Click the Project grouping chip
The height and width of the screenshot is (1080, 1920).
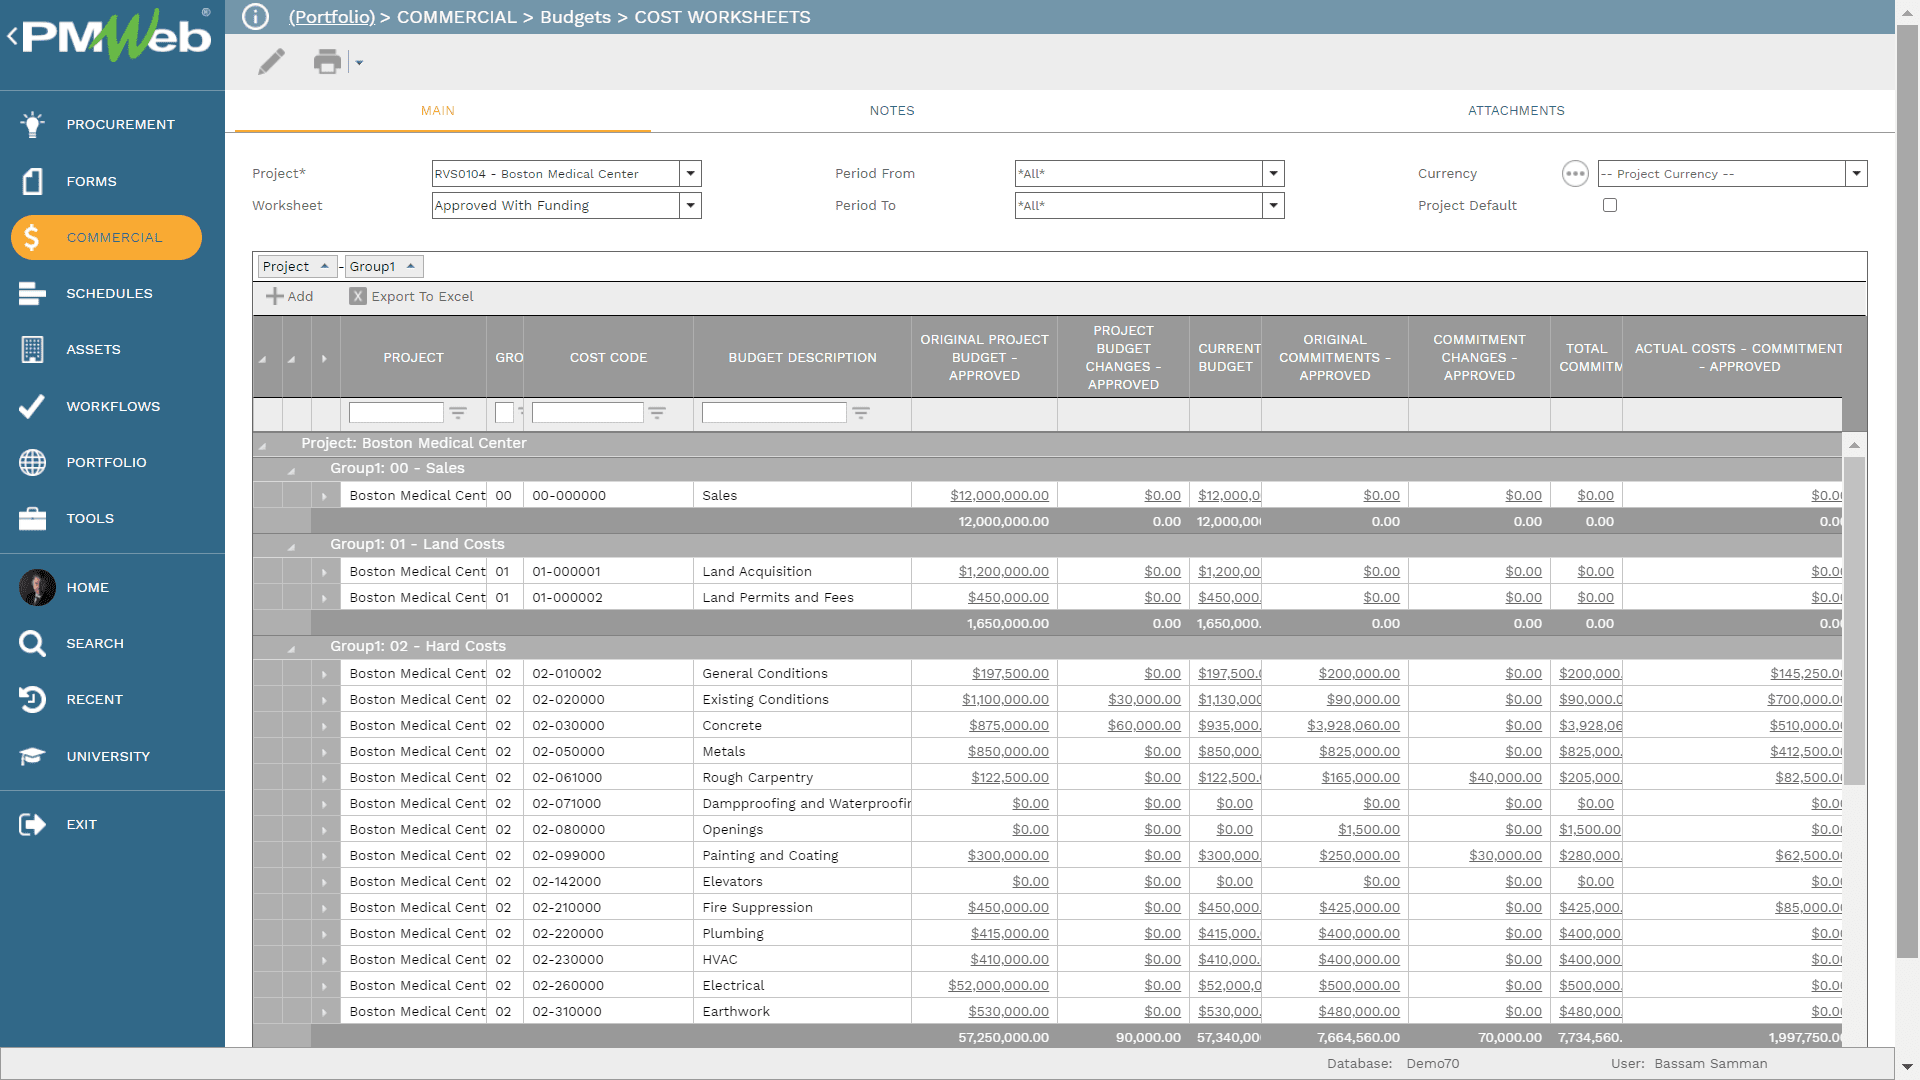(297, 266)
